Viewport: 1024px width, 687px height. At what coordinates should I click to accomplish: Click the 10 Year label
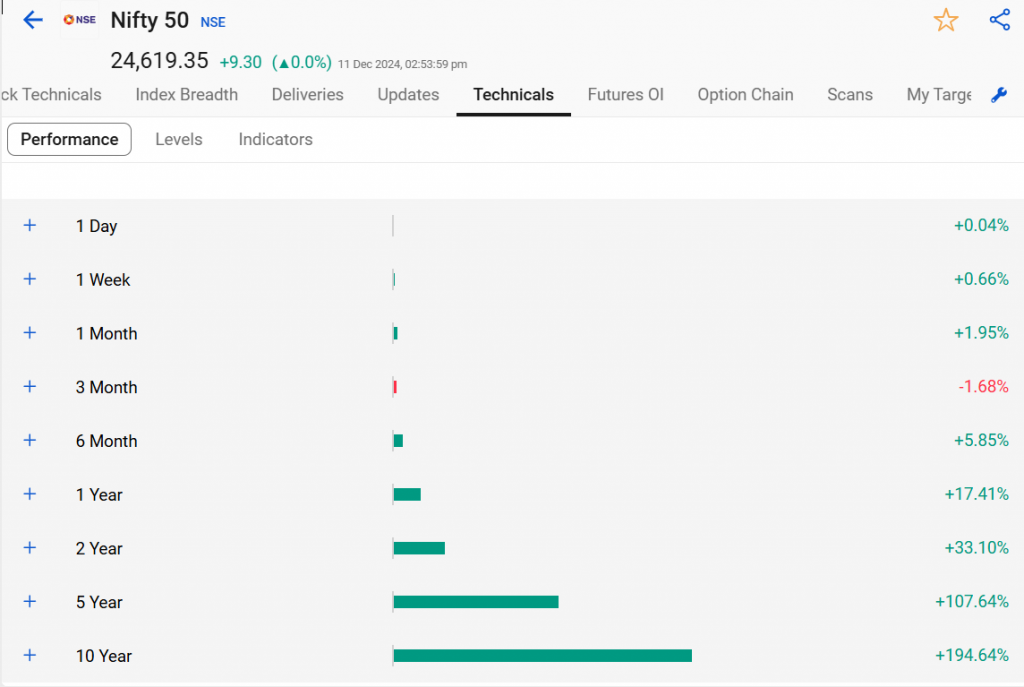(x=104, y=656)
